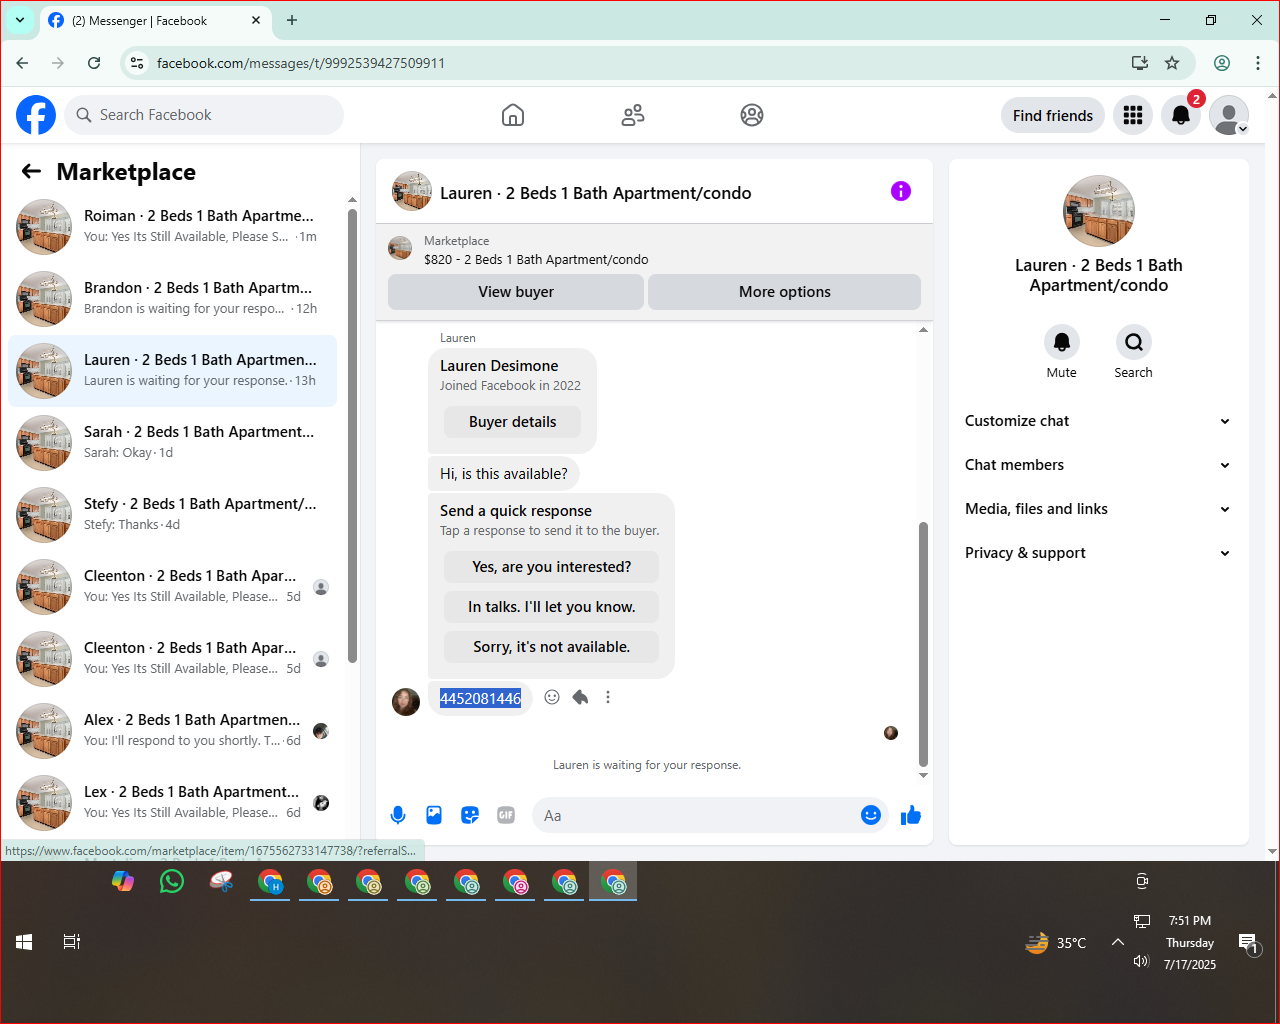Open the tab search dropdown in Chrome
The image size is (1280, 1024).
(20, 20)
